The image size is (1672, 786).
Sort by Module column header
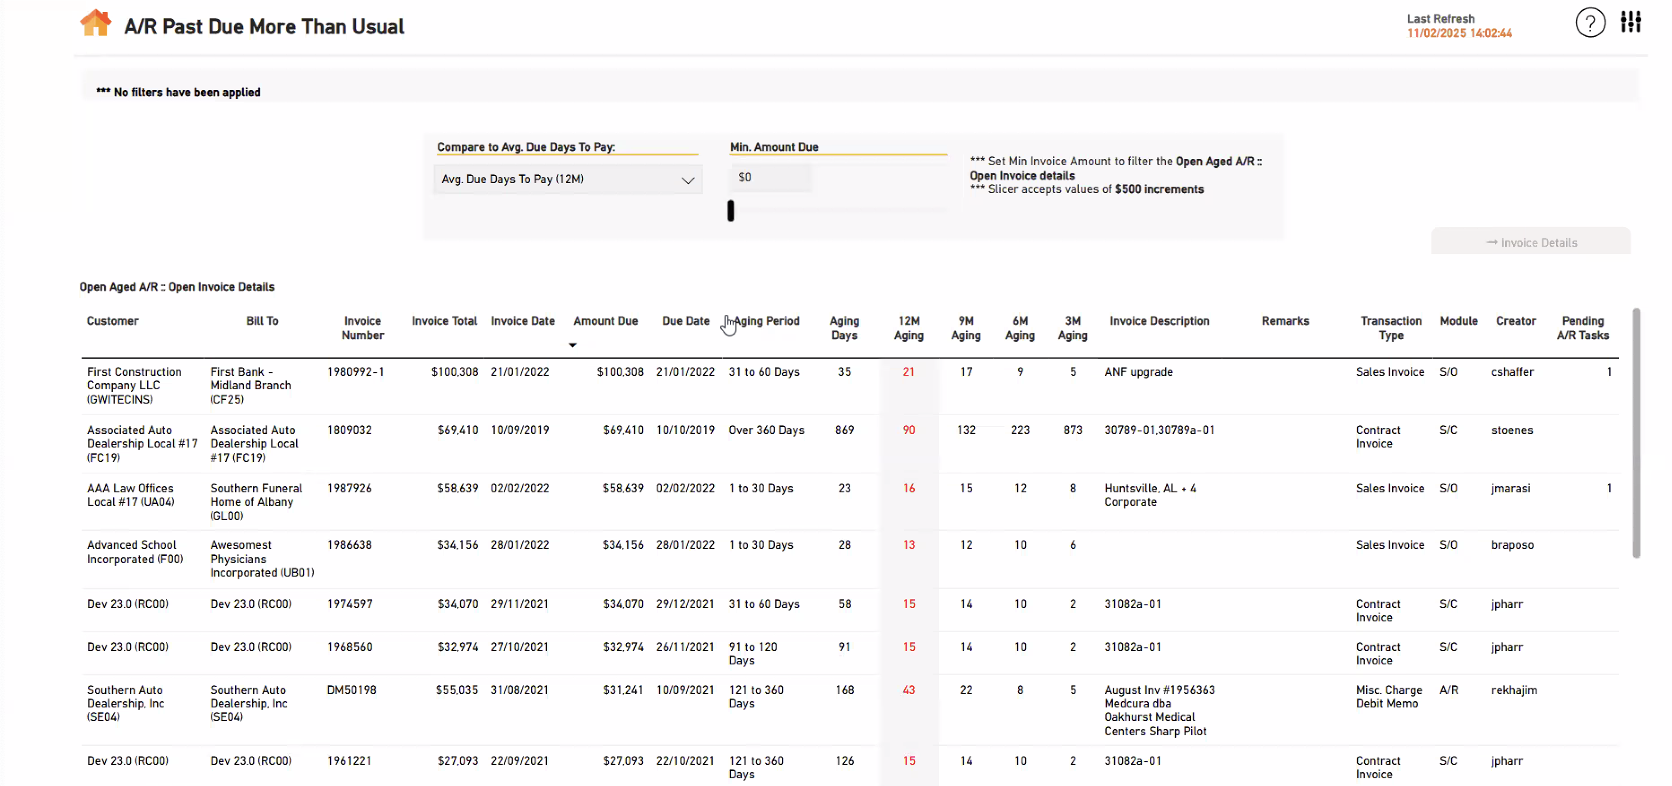tap(1458, 321)
